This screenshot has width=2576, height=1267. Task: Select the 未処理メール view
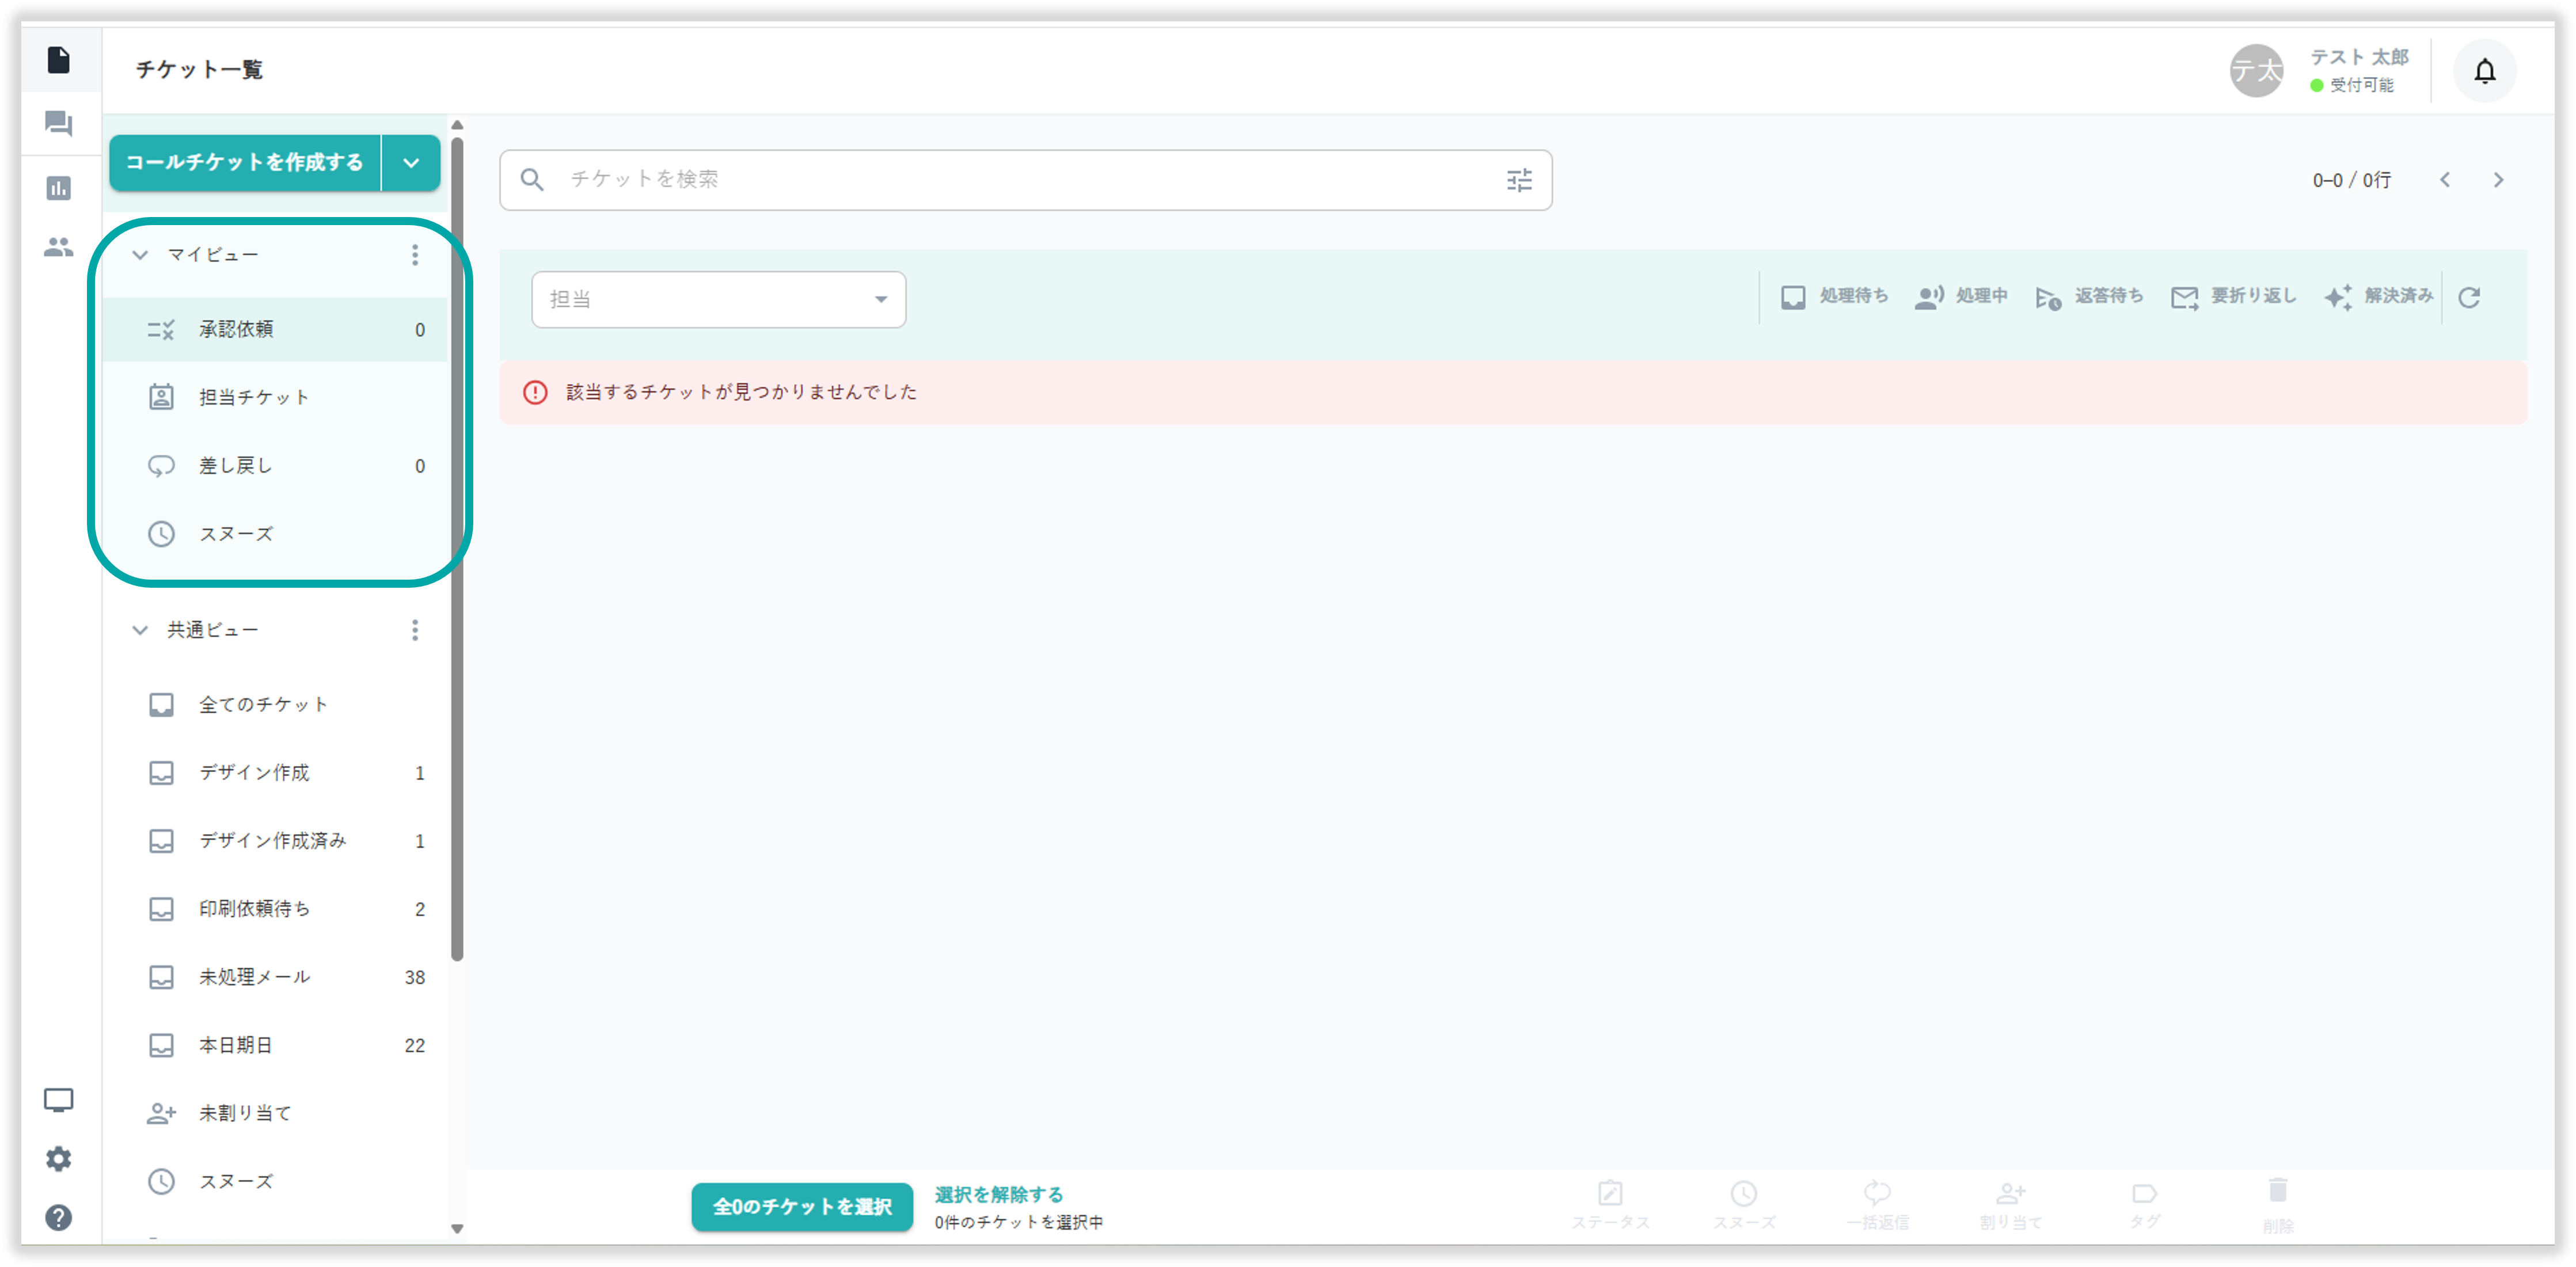click(255, 977)
